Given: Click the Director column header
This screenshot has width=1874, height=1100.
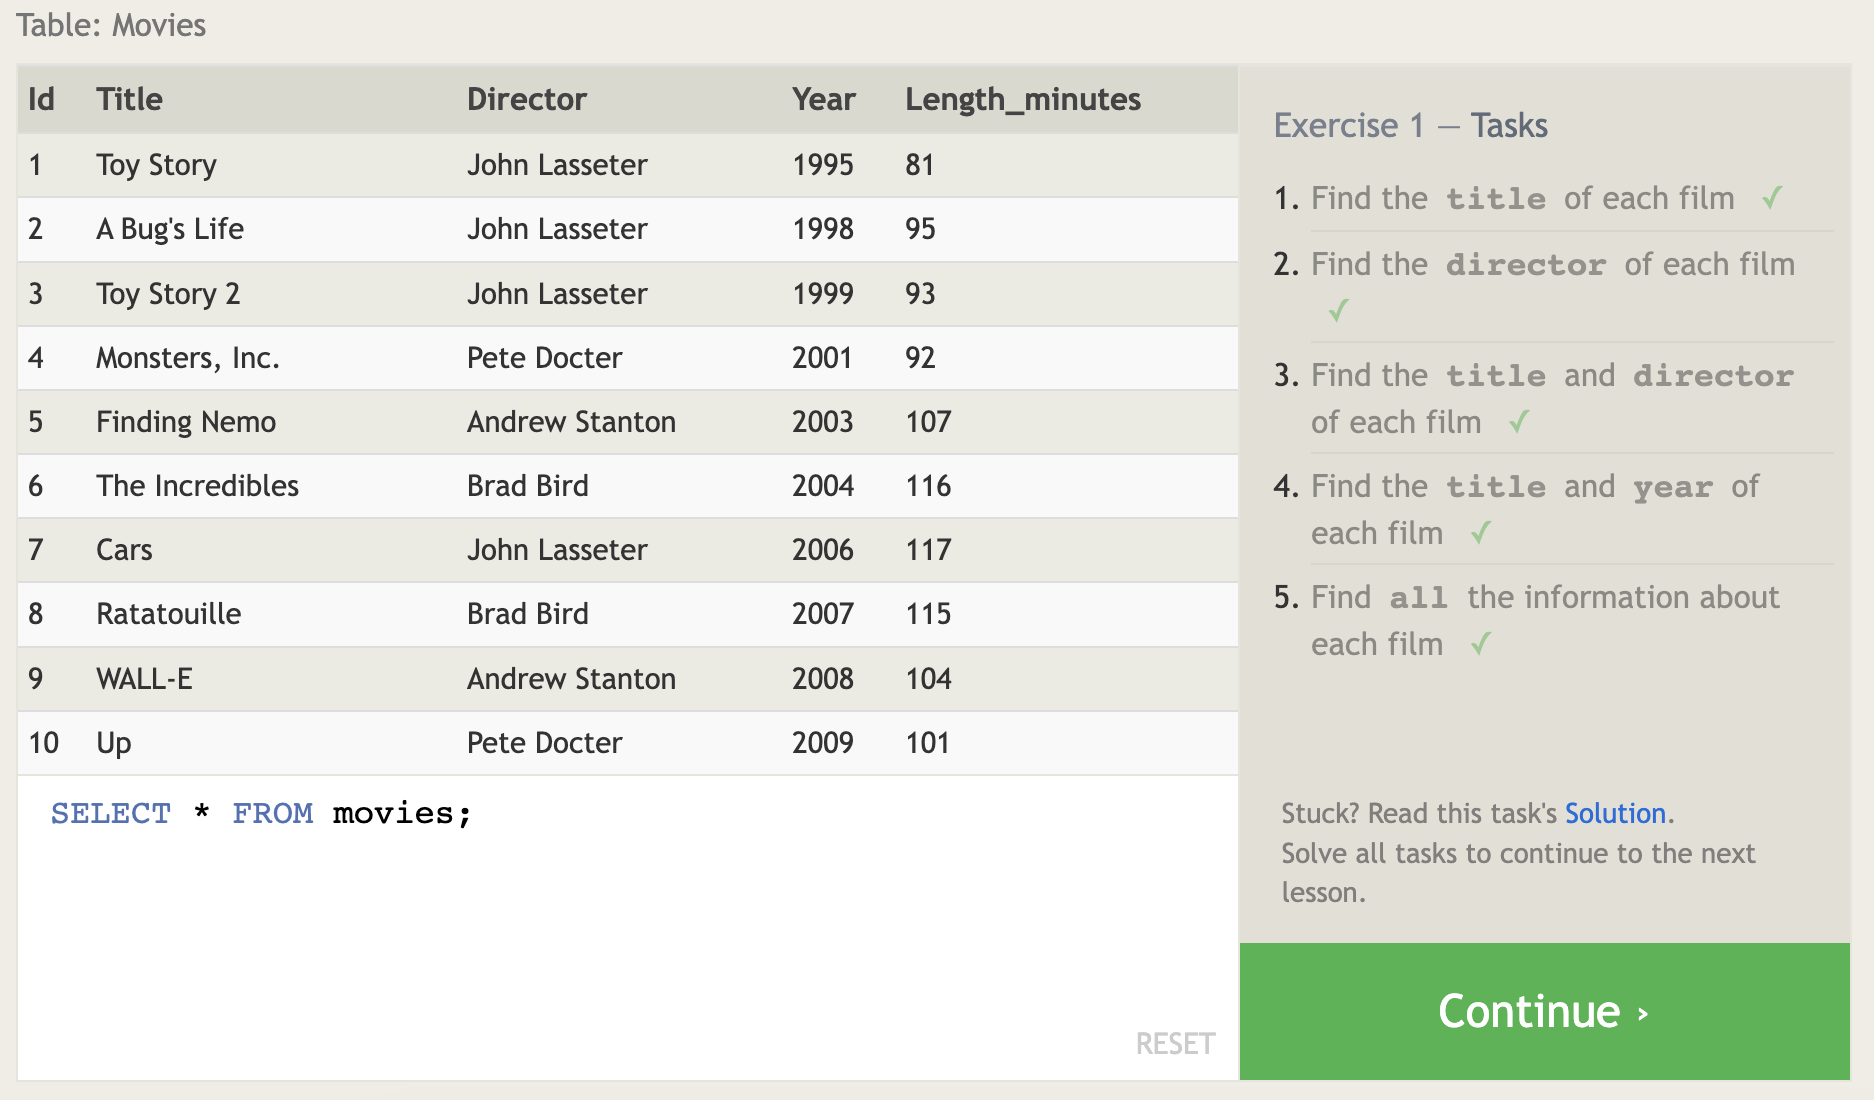Looking at the screenshot, I should [526, 99].
